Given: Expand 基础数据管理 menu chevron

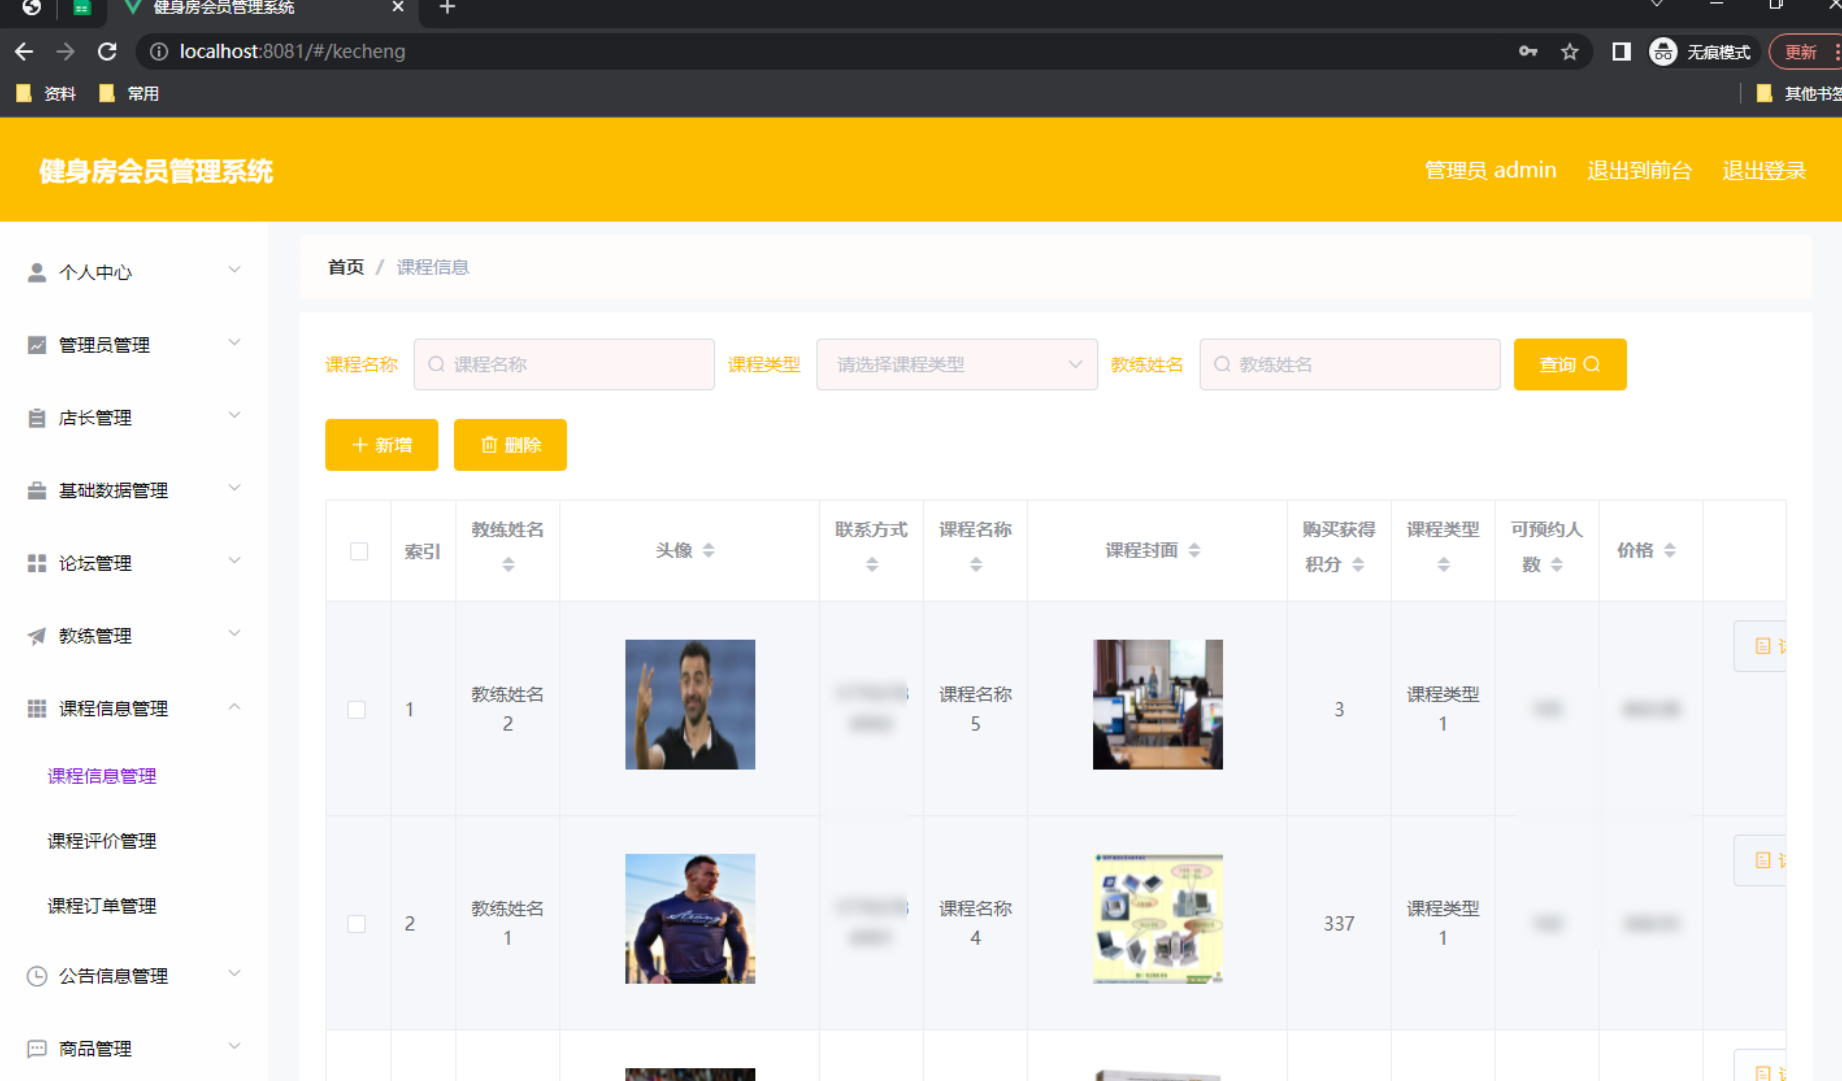Looking at the screenshot, I should coord(234,488).
